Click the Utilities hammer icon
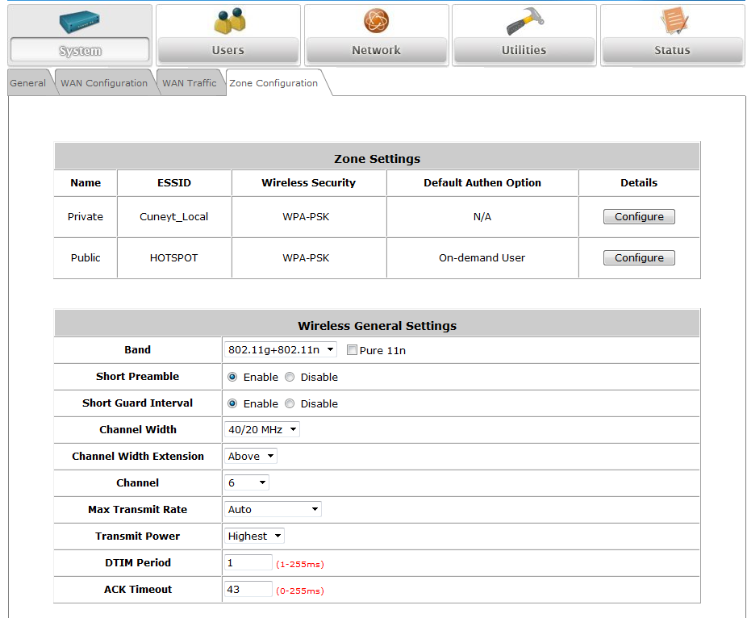751x618 pixels. (x=524, y=22)
